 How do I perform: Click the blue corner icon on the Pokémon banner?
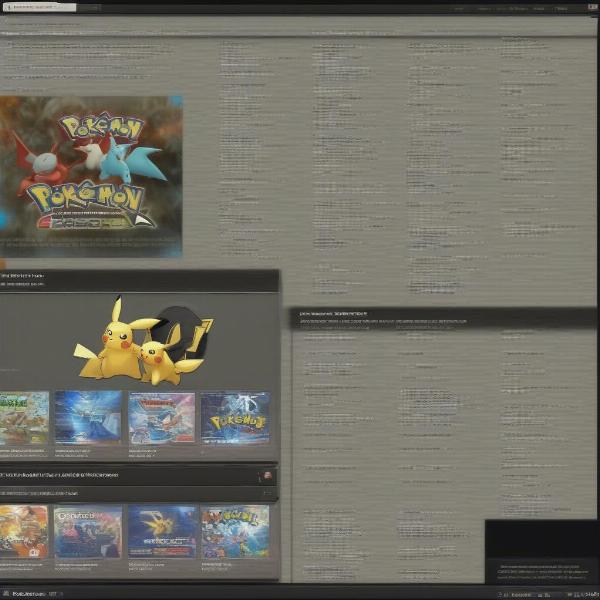tap(176, 101)
